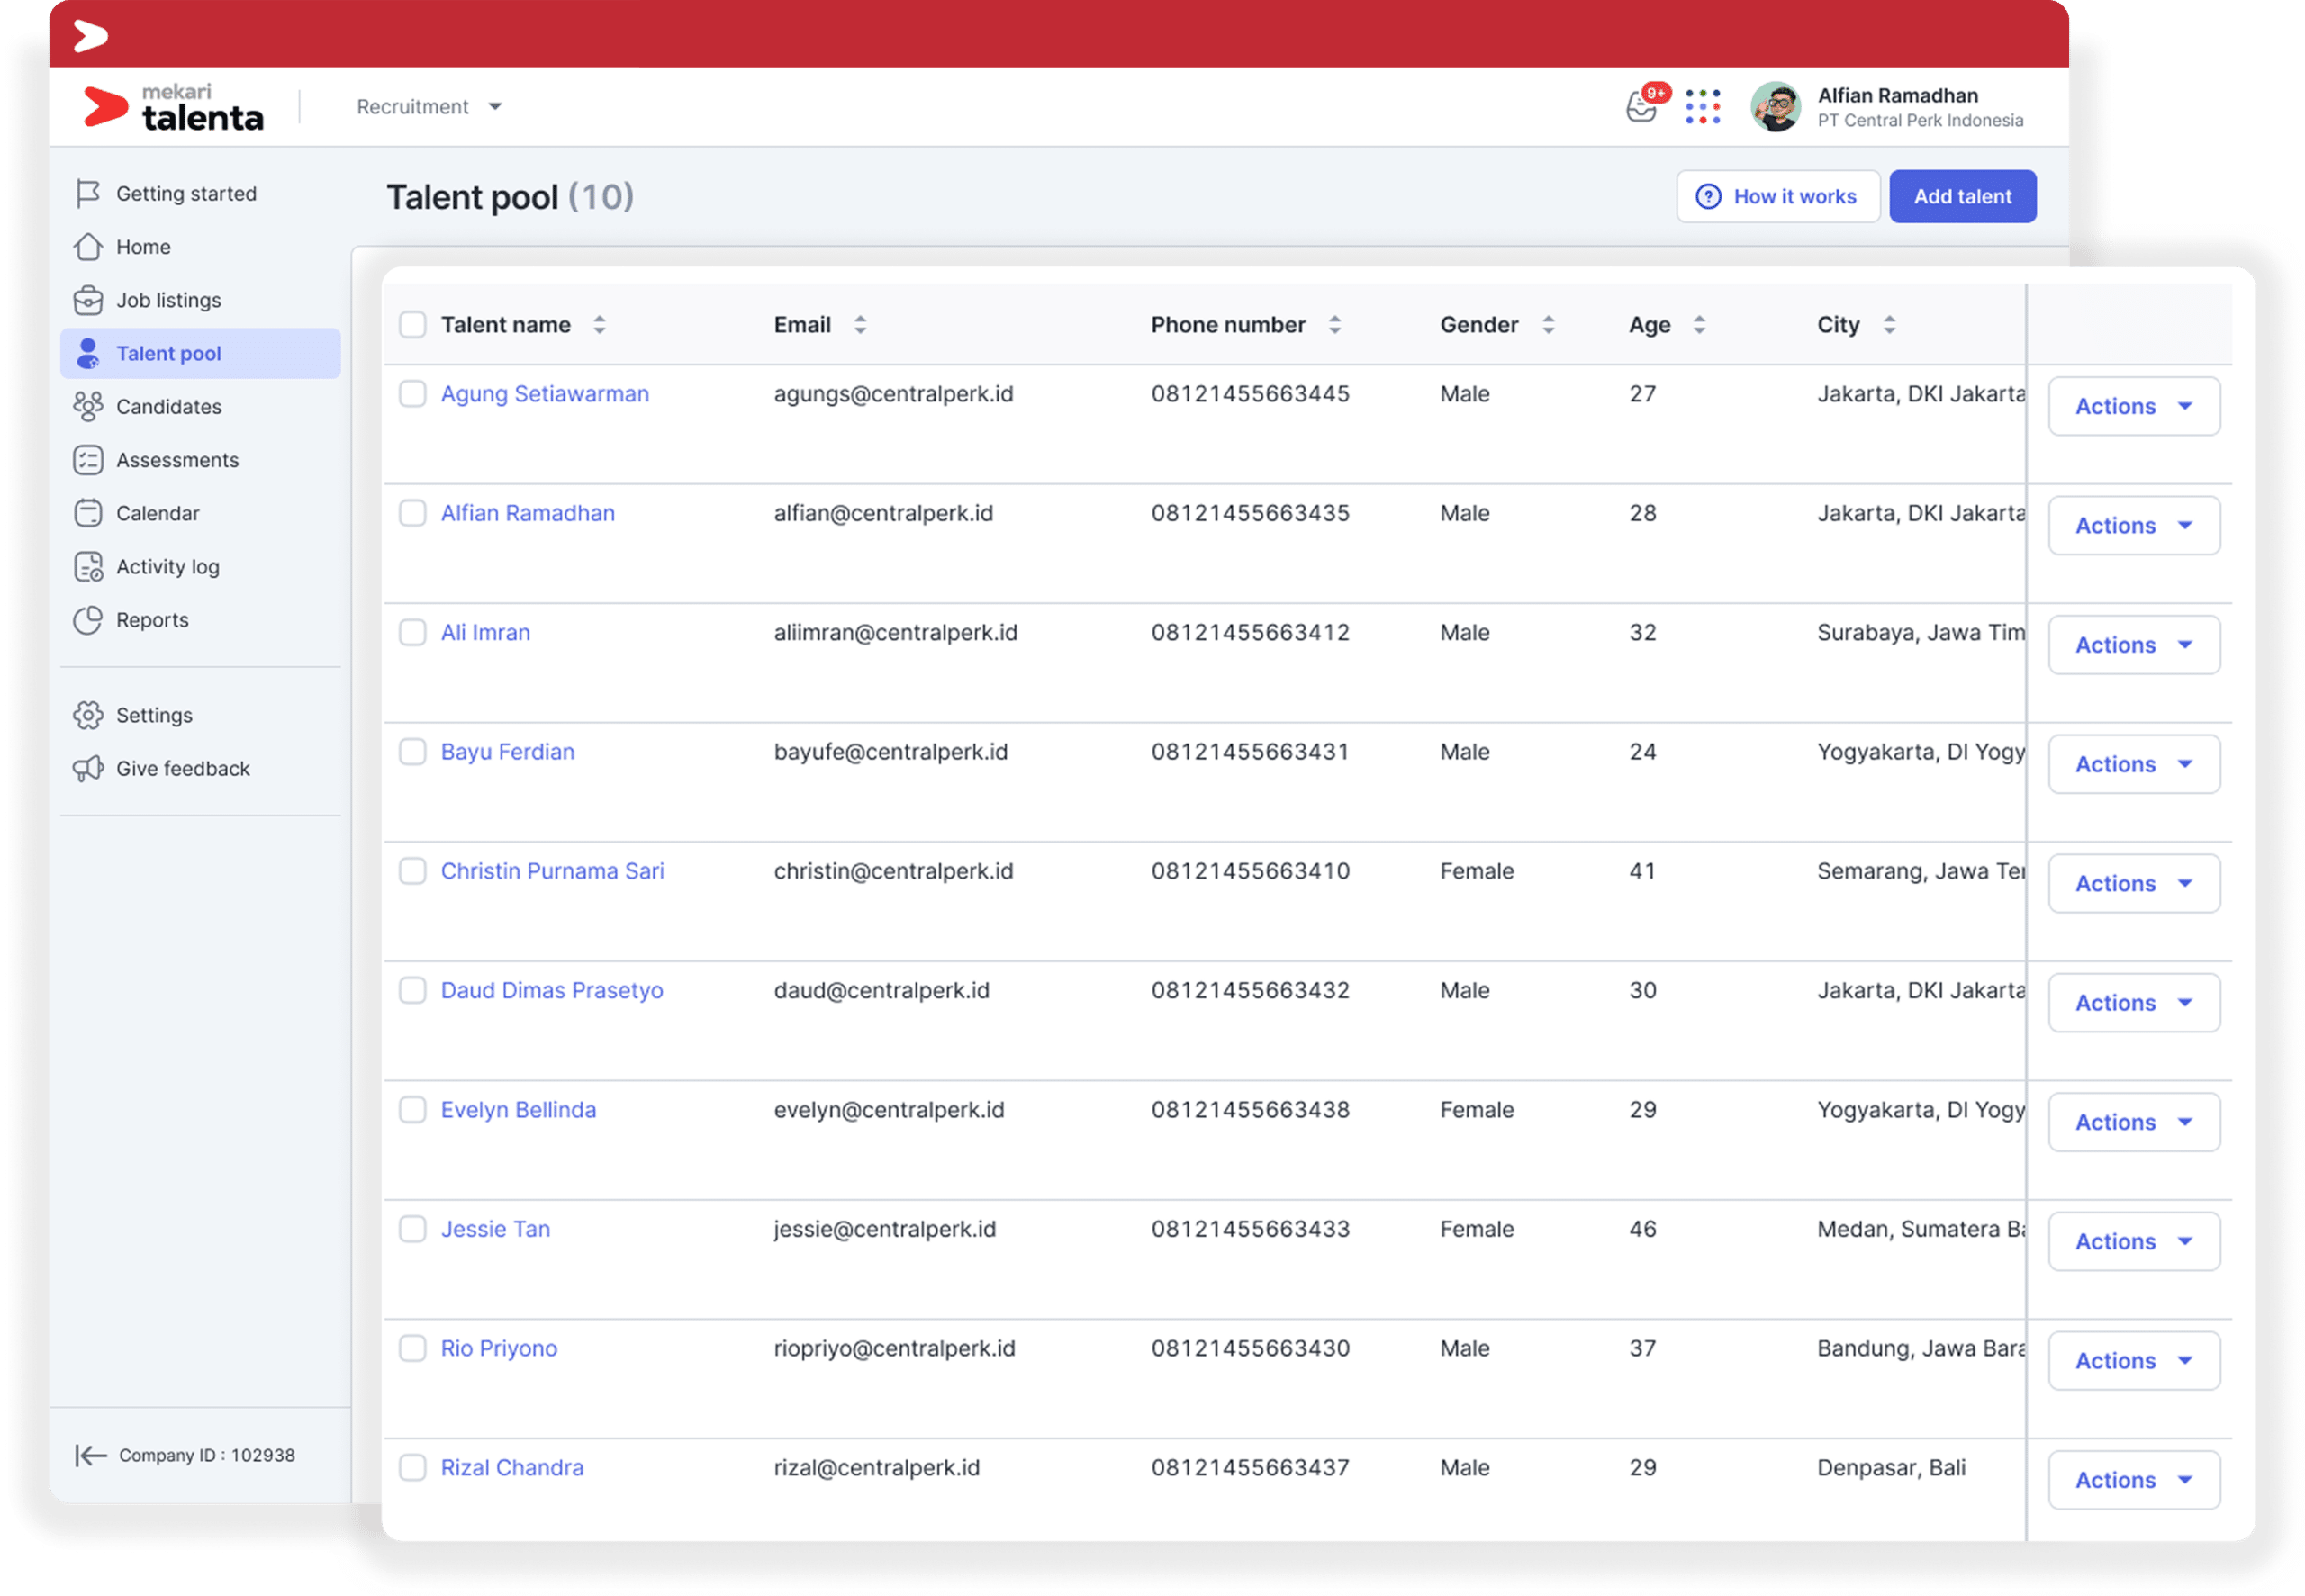Expand the Actions menu for Rizal Chandra
This screenshot has width=2305, height=1596.
2133,1479
